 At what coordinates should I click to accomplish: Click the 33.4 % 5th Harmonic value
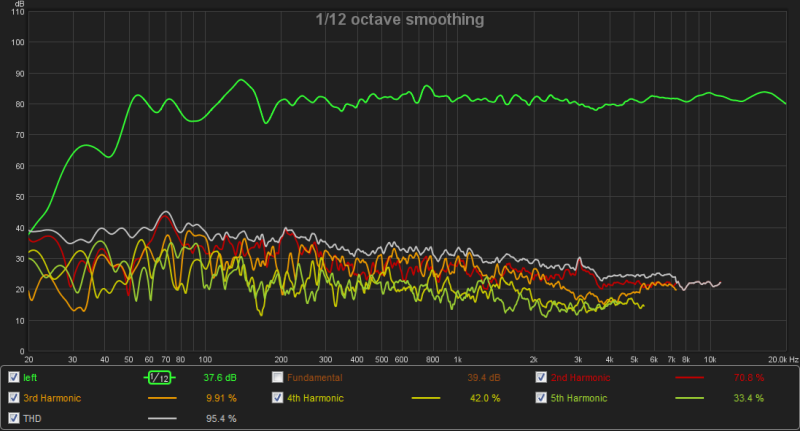(749, 398)
